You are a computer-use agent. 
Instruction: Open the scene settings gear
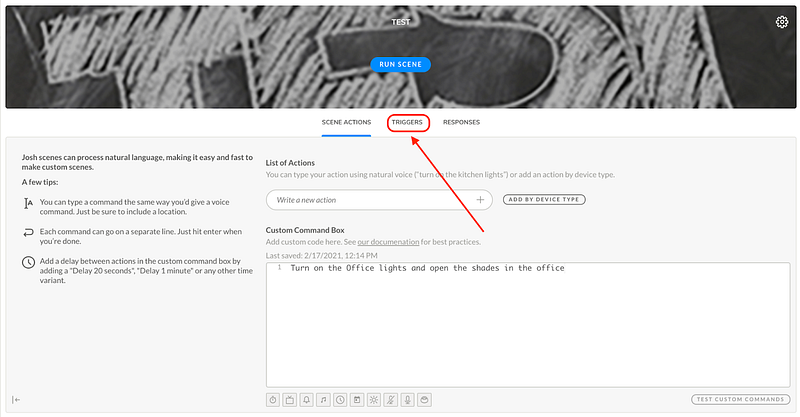point(782,22)
